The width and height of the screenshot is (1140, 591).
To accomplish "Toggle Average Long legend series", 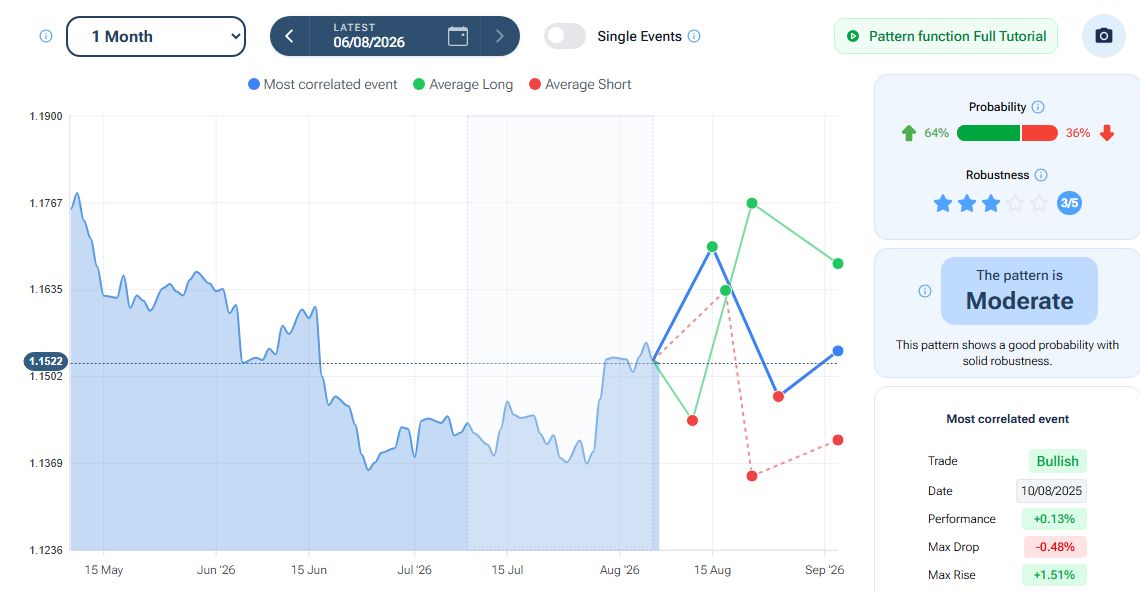I will point(463,84).
